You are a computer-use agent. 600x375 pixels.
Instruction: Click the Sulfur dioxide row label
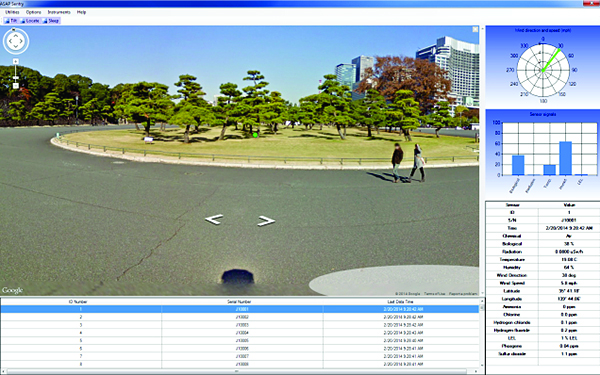click(512, 354)
